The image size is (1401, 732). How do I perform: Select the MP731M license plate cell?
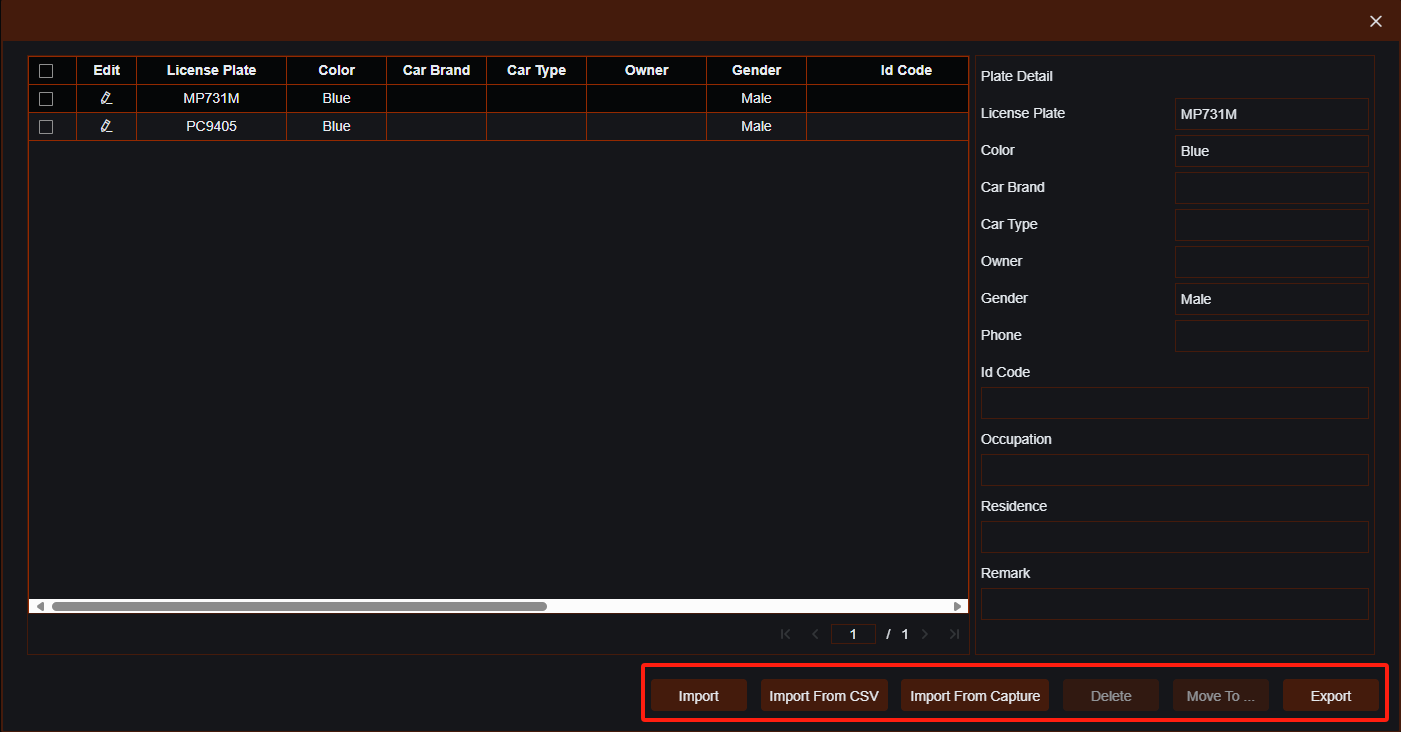click(x=212, y=99)
